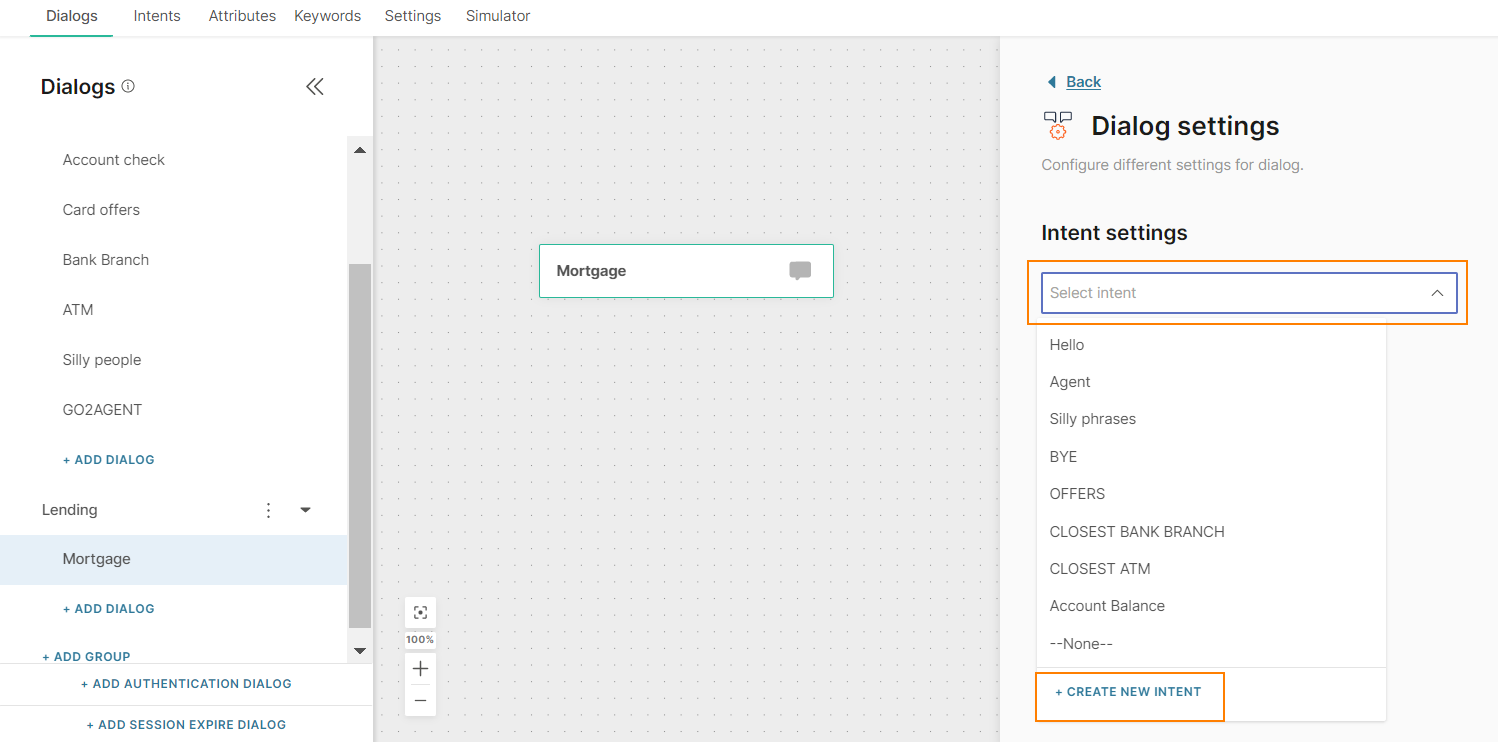Select the CLOSEST ATM intent
Screen dimensions: 1498x742
coord(1100,569)
